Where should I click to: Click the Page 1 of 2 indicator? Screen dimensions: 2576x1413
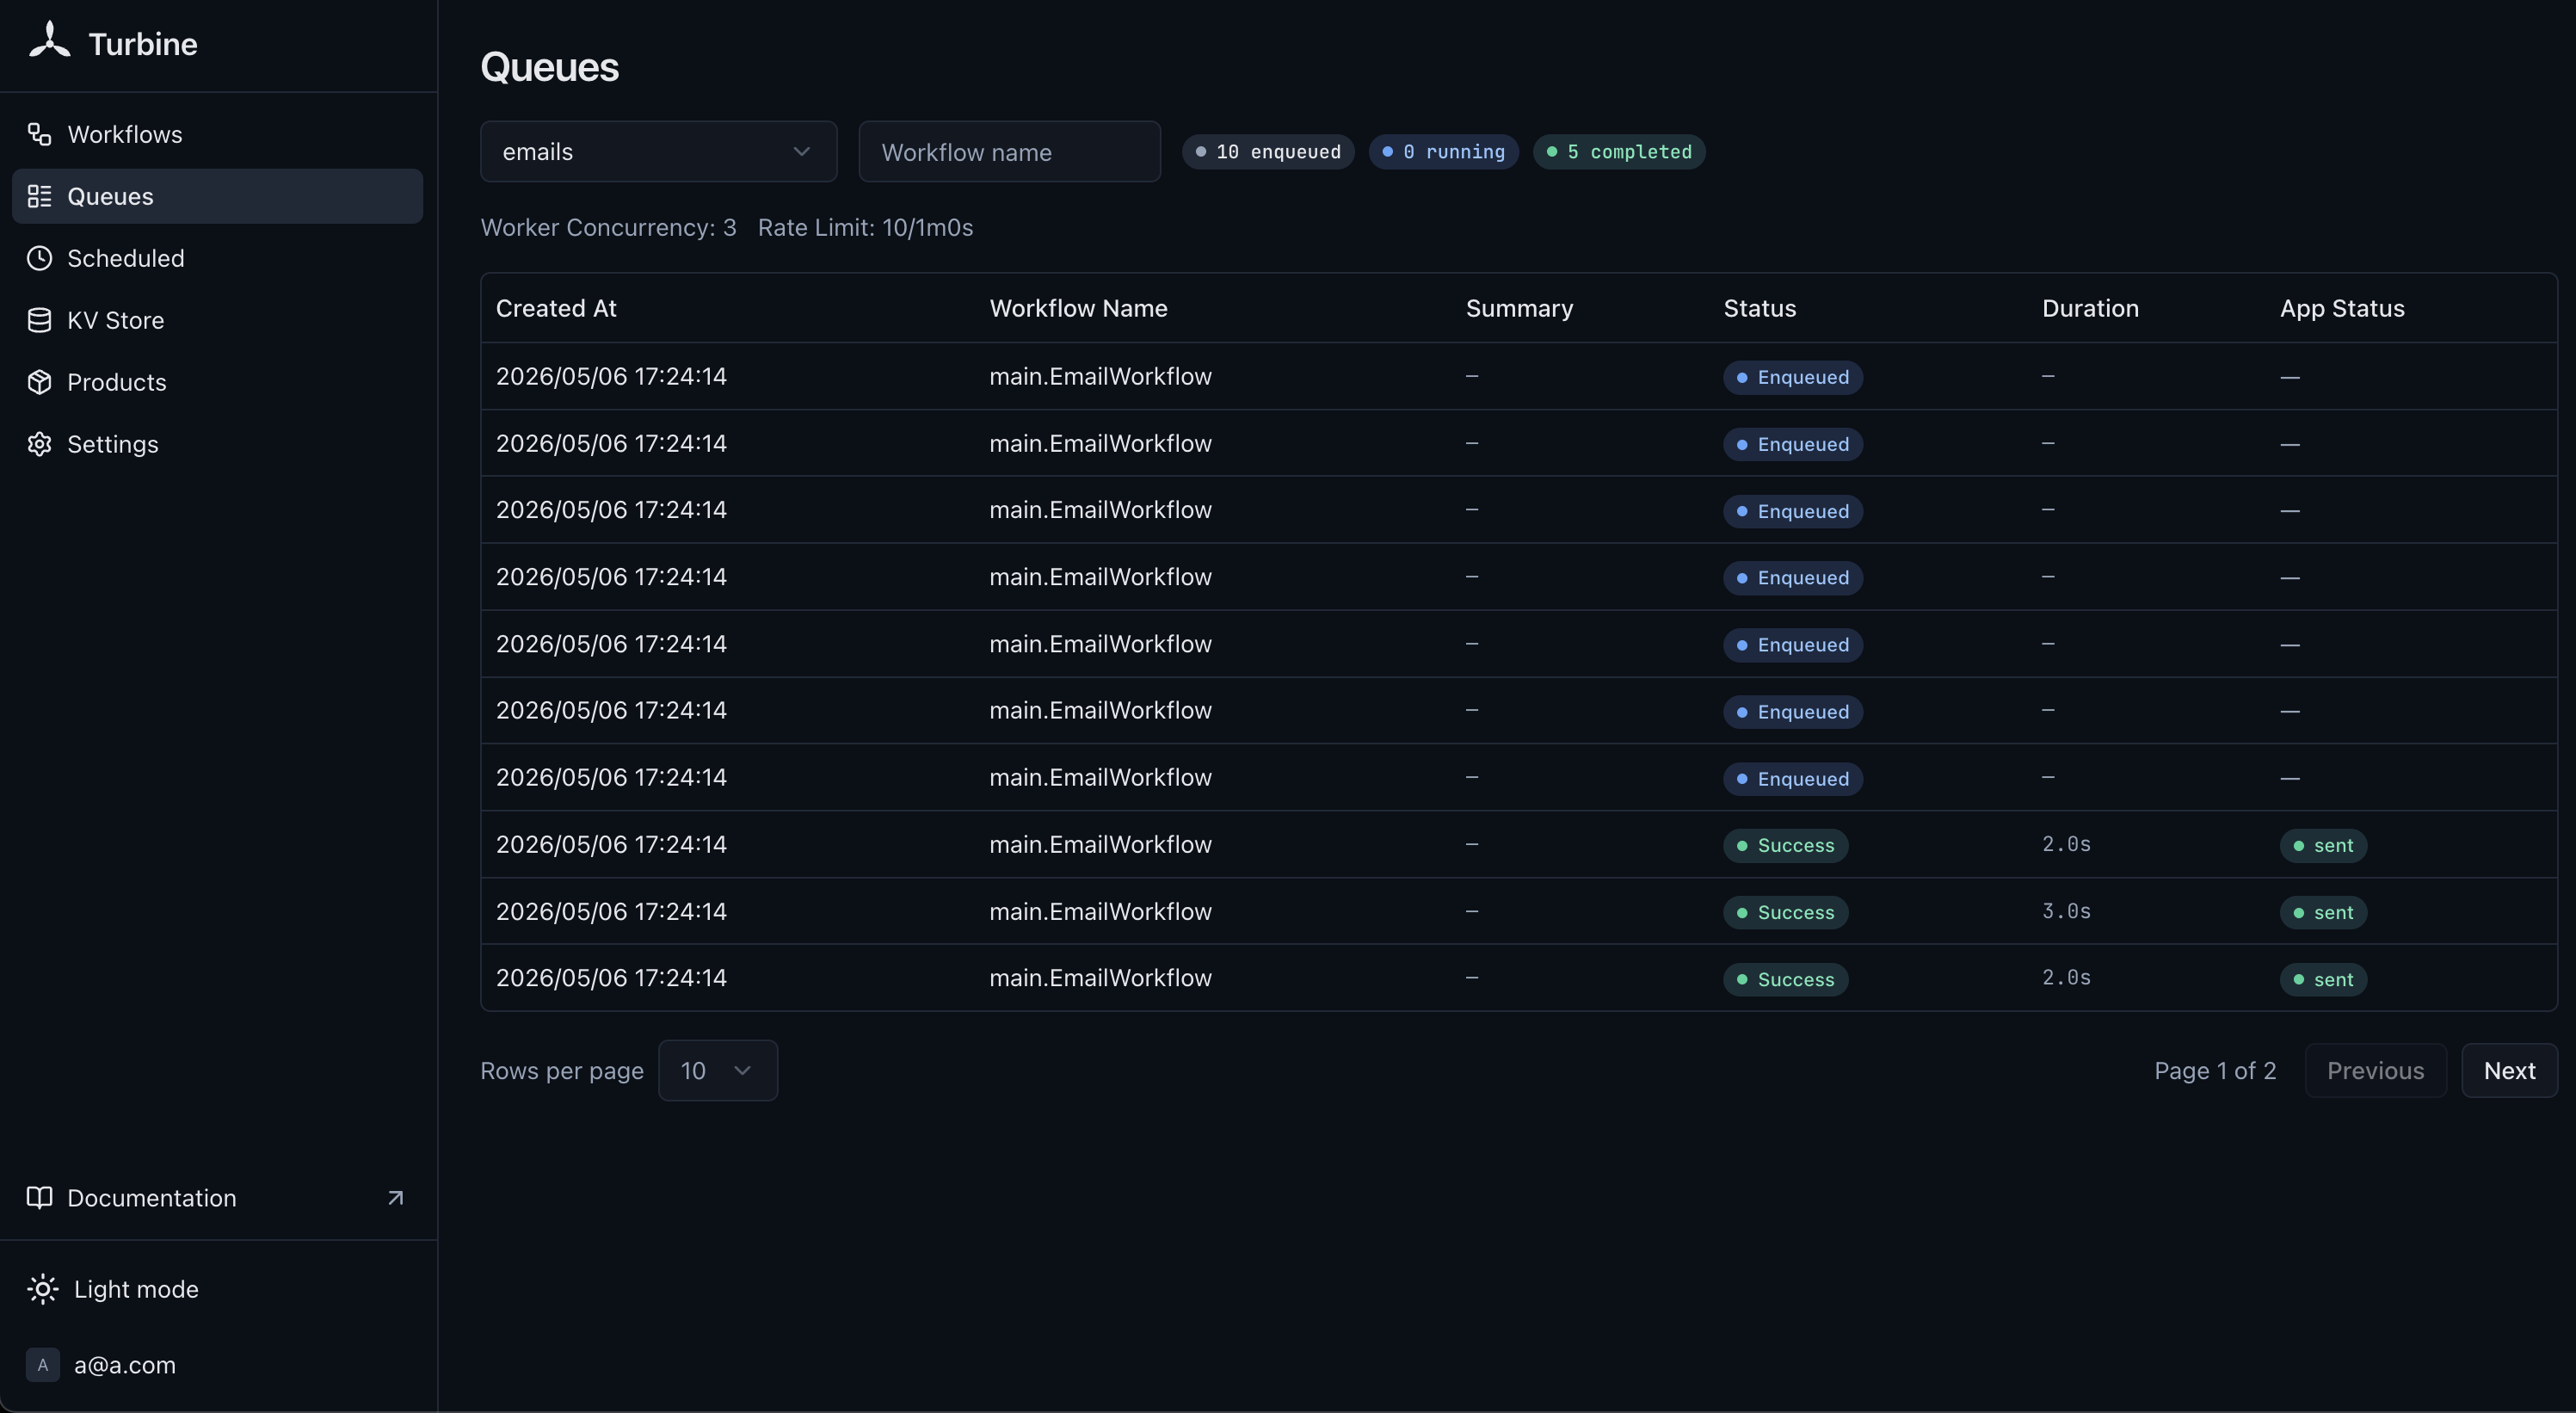2215,1071
